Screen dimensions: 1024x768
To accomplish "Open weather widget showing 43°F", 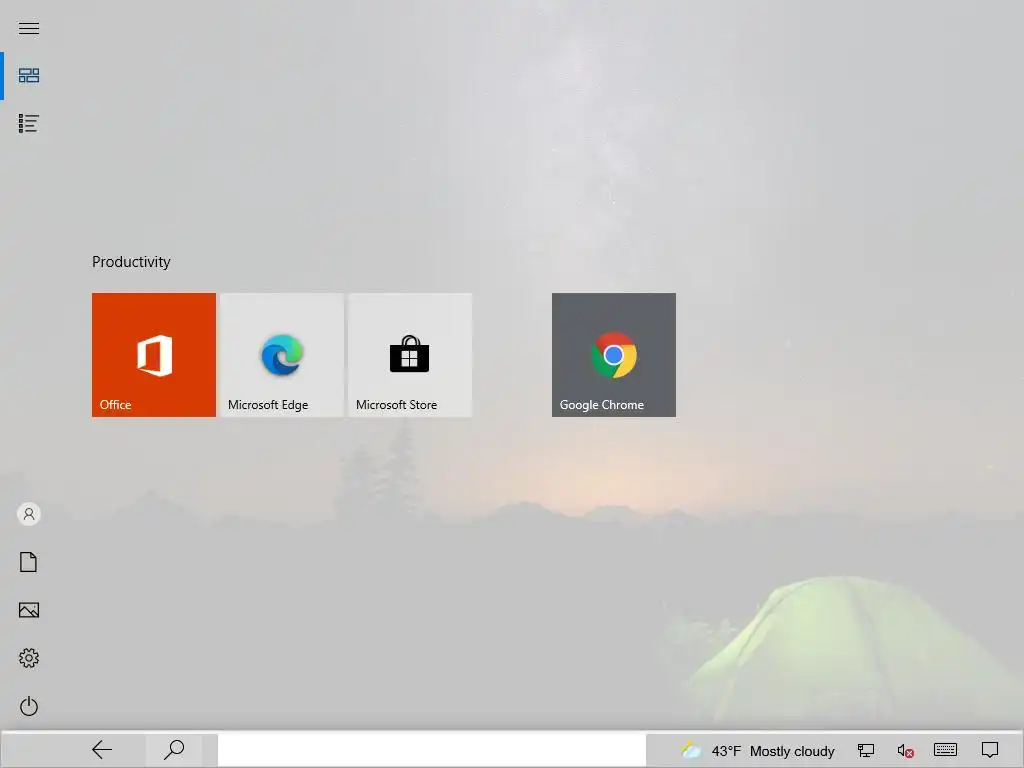I will tap(758, 751).
